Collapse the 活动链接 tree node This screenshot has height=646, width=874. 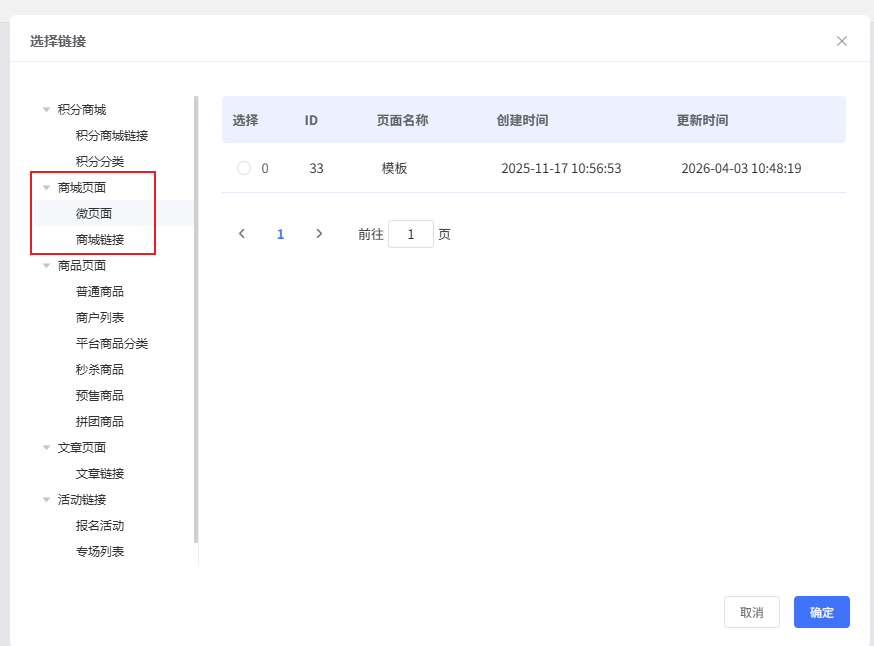[x=46, y=500]
